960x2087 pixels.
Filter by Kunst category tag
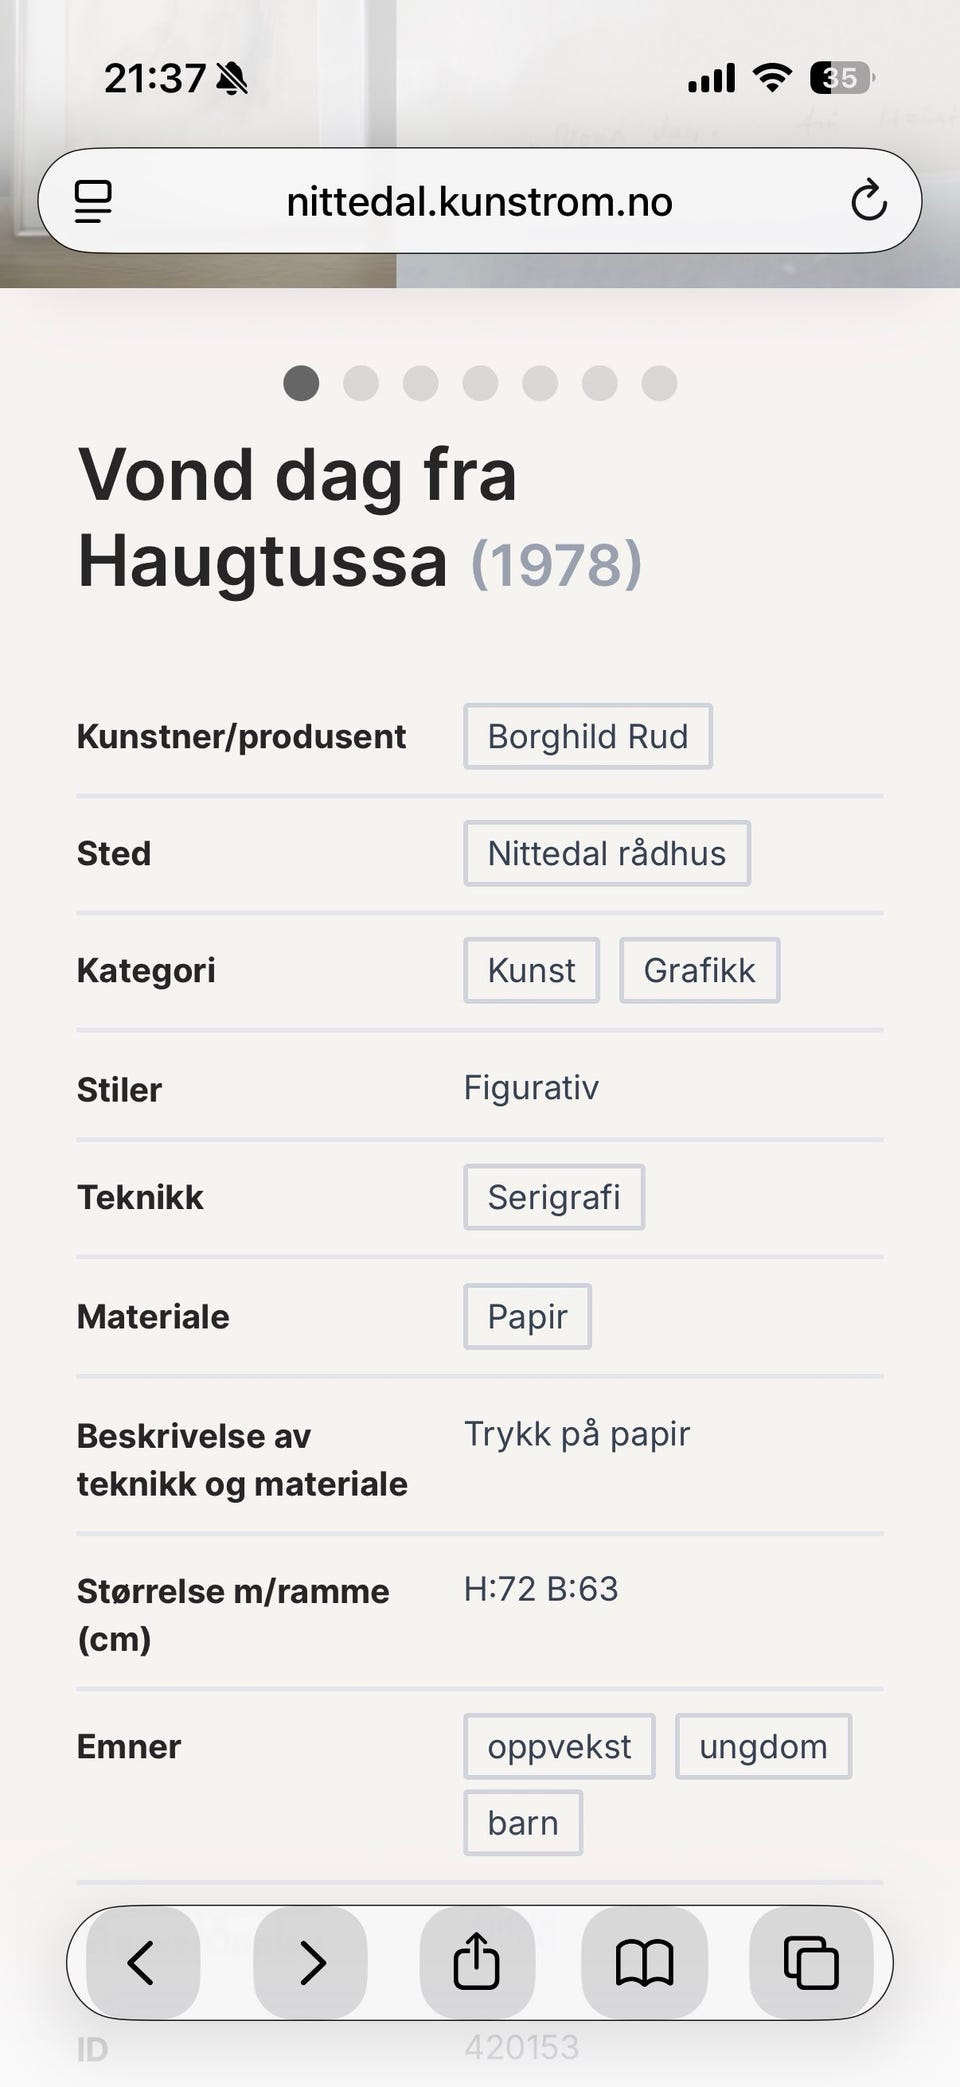coord(531,971)
